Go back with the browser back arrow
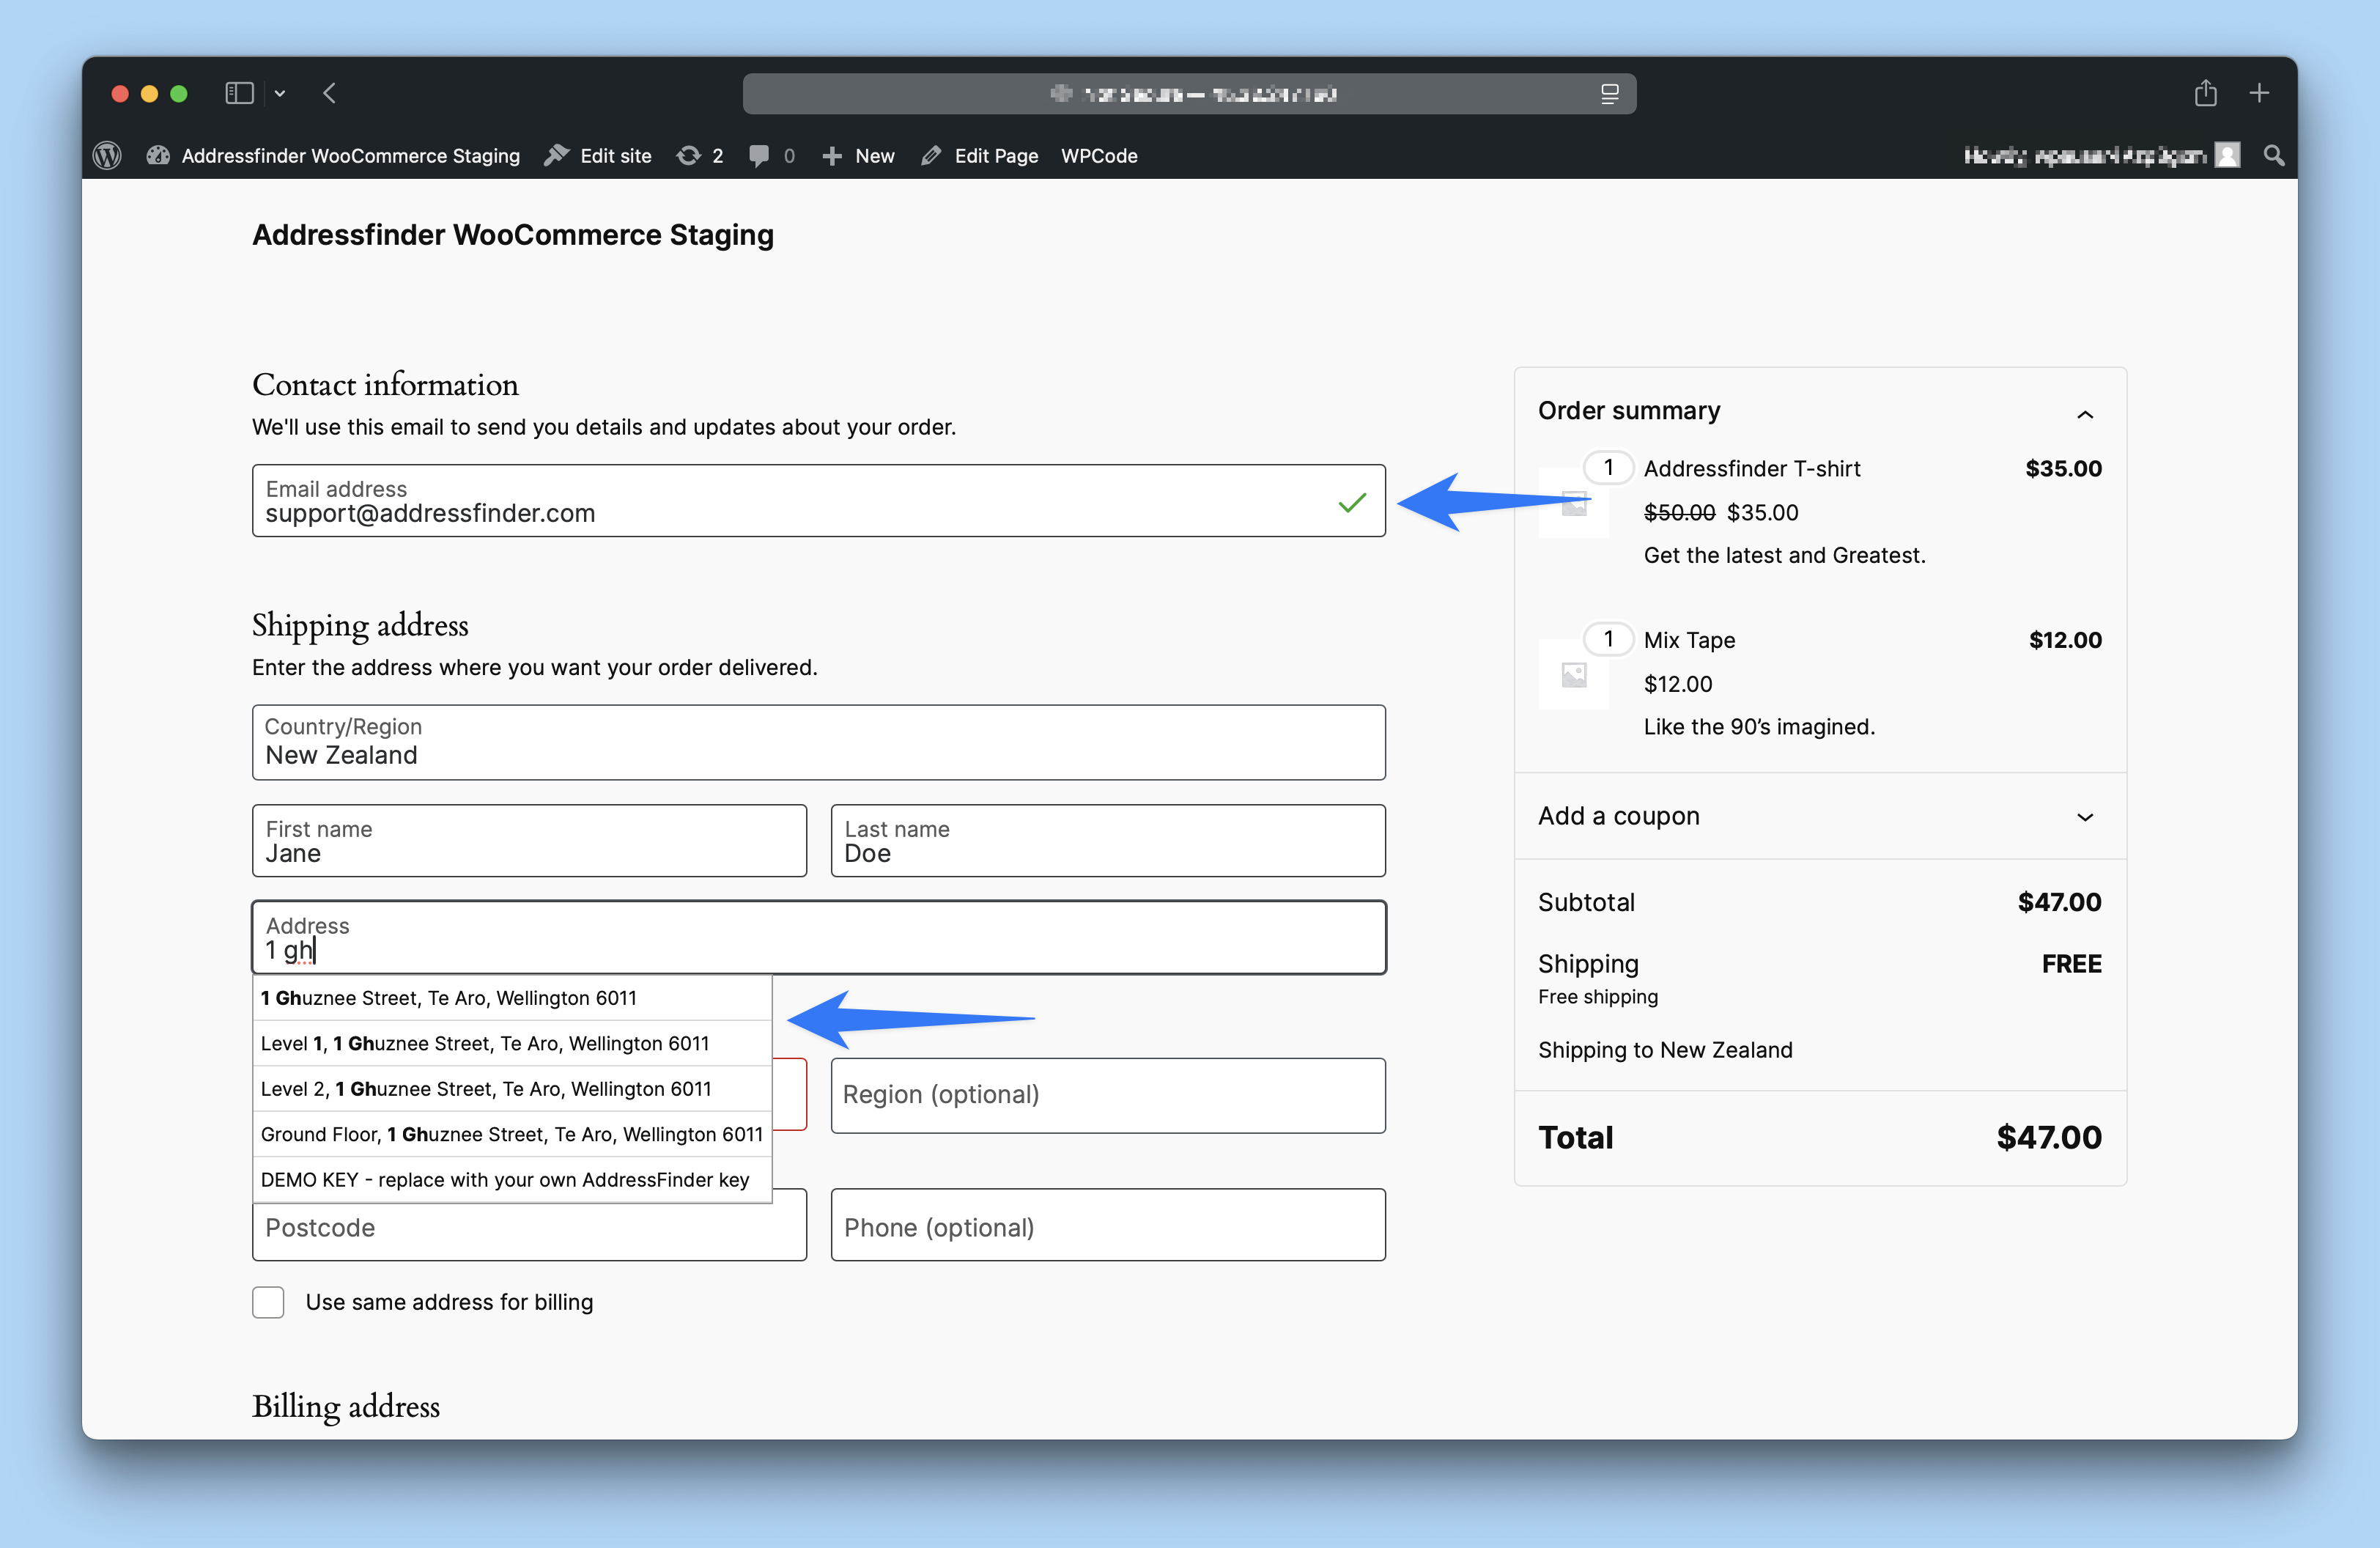Viewport: 2380px width, 1548px height. pyautogui.click(x=330, y=93)
